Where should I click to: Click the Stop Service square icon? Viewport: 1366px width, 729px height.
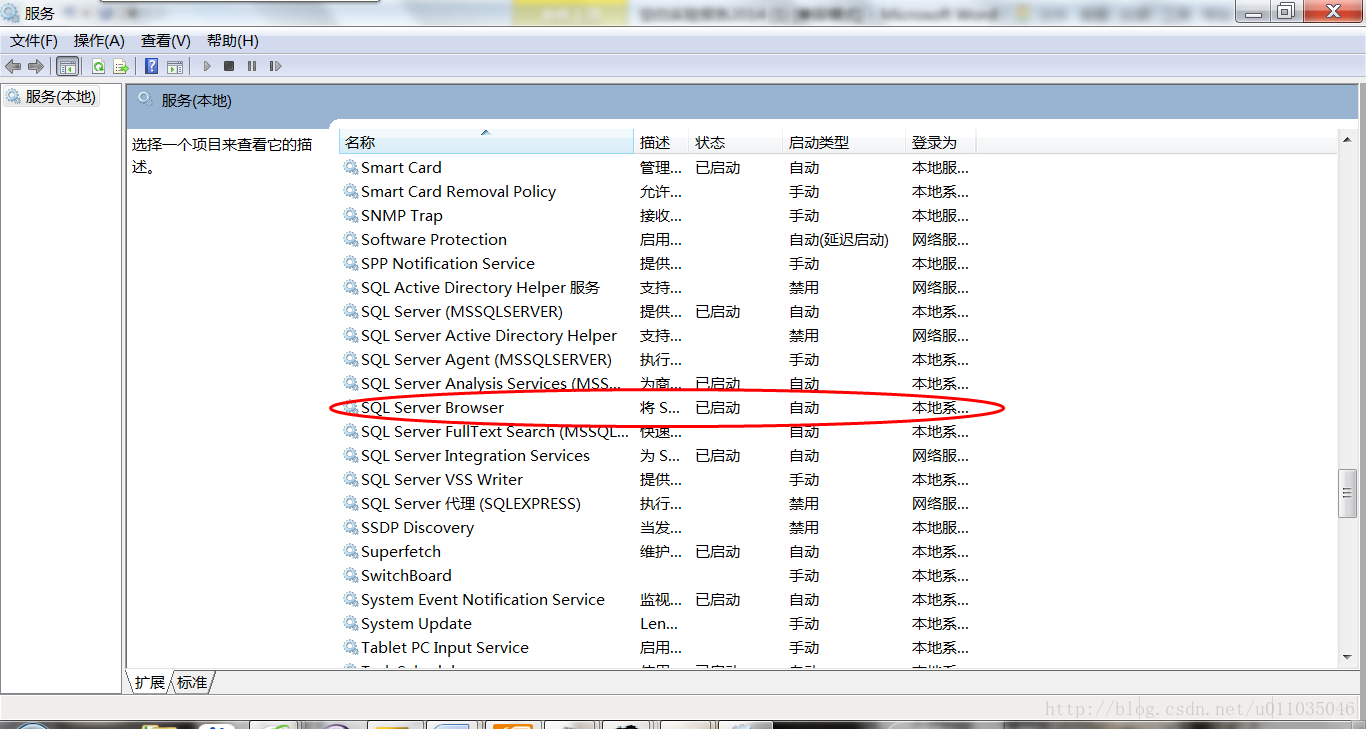pyautogui.click(x=229, y=66)
